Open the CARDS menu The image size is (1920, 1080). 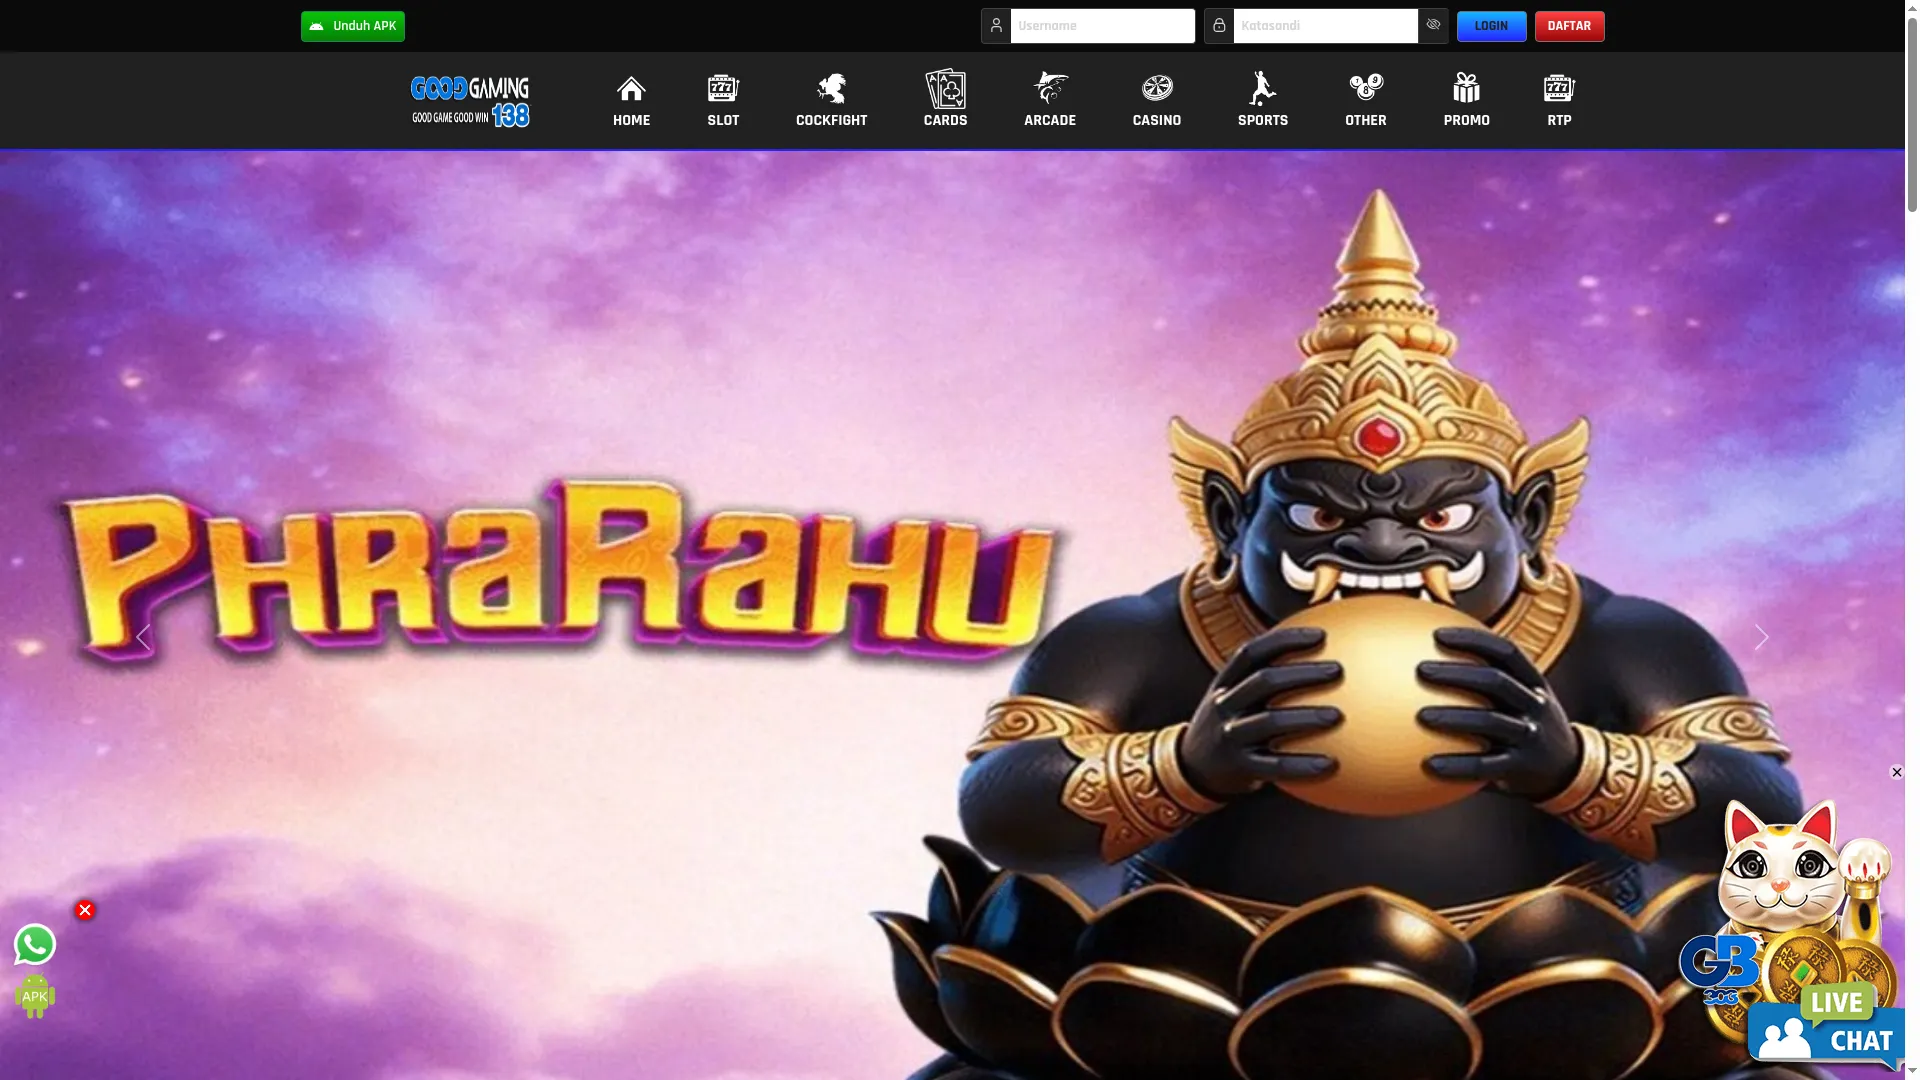point(945,100)
